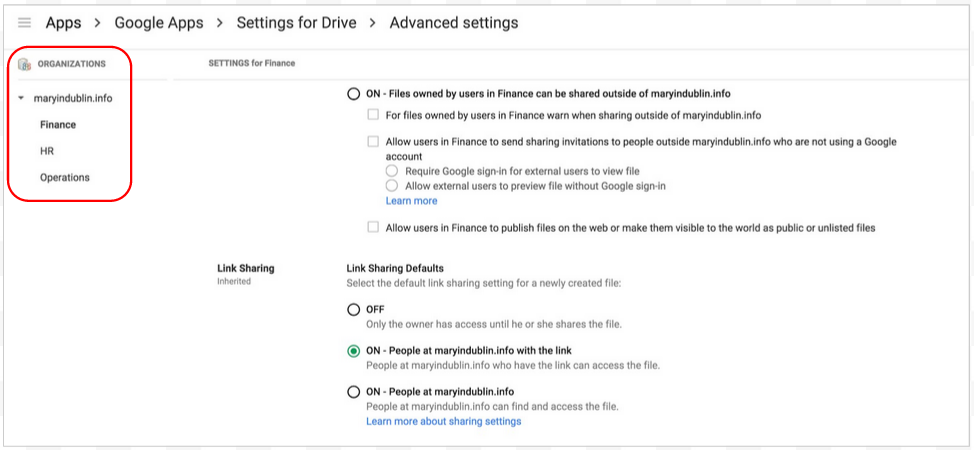Image resolution: width=974 pixels, height=450 pixels.
Task: Go to Google Apps breadcrumb
Action: pos(159,23)
